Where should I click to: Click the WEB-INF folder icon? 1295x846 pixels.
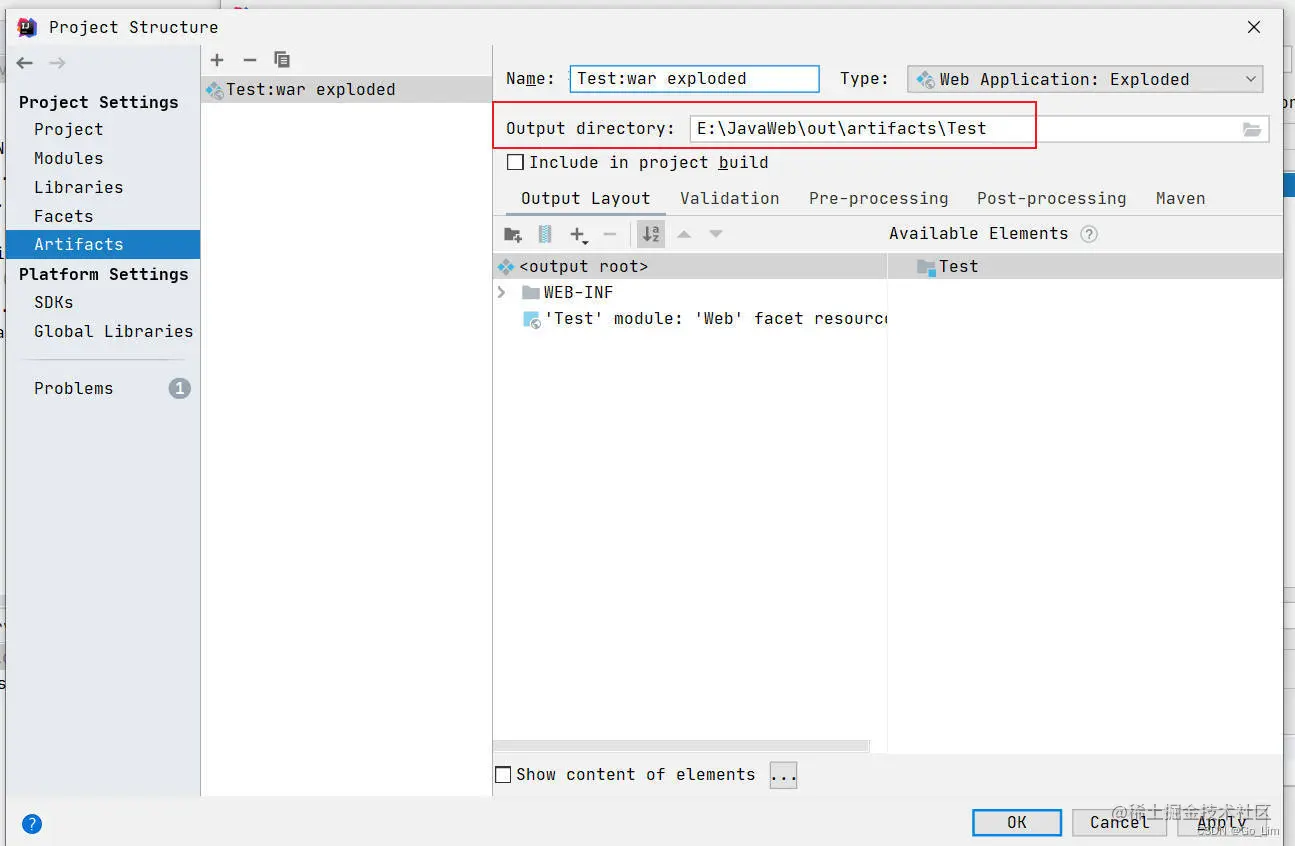point(531,293)
